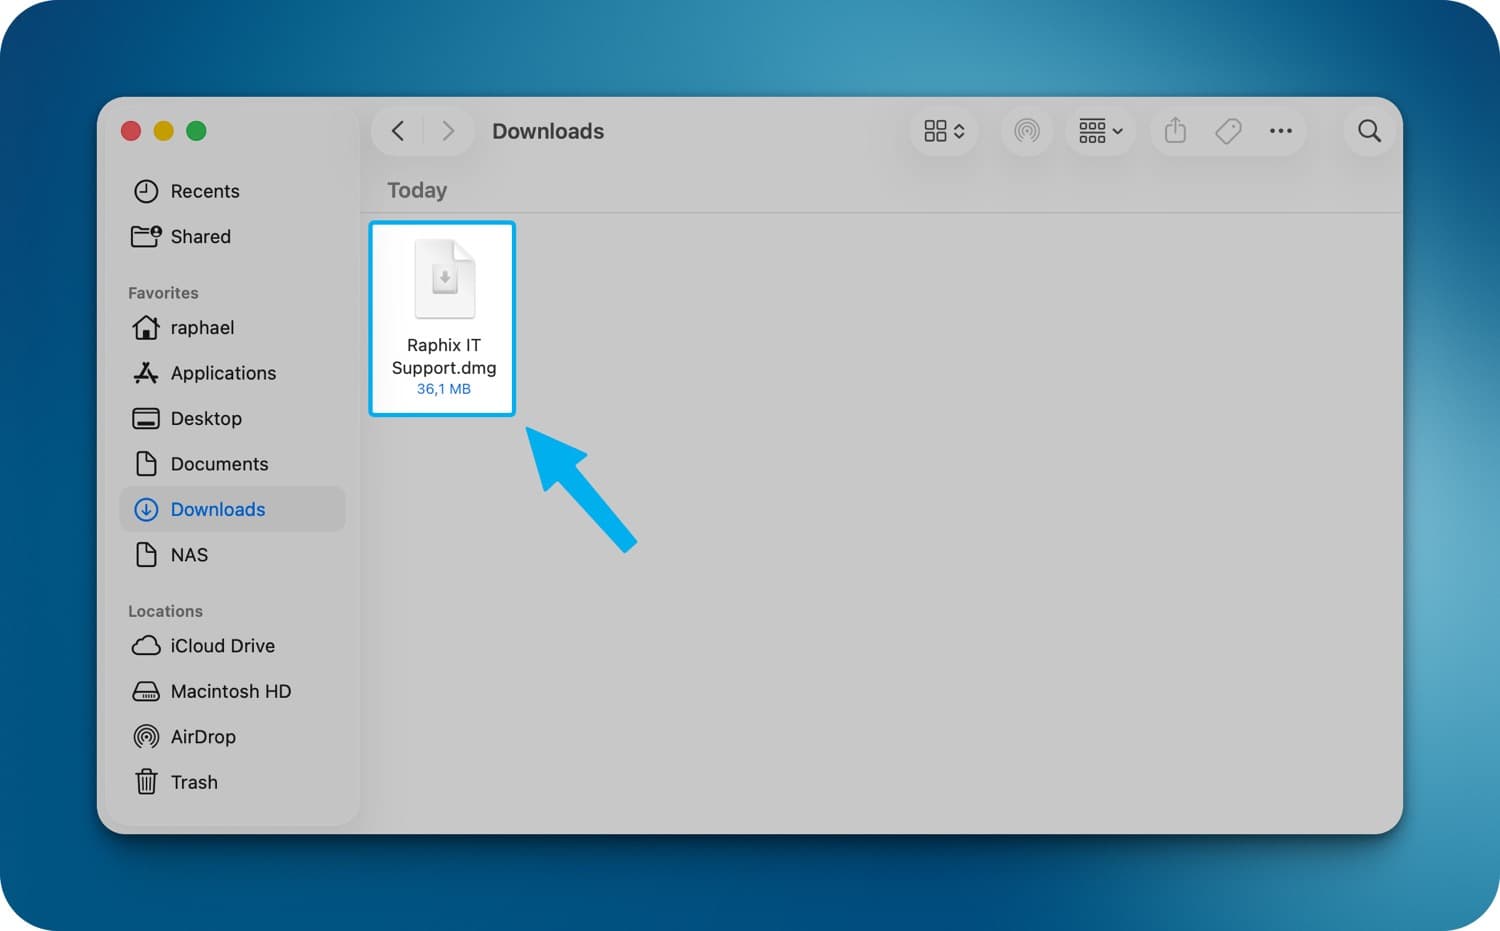Open the More actions ellipsis icon
This screenshot has height=931, width=1500.
coord(1281,131)
